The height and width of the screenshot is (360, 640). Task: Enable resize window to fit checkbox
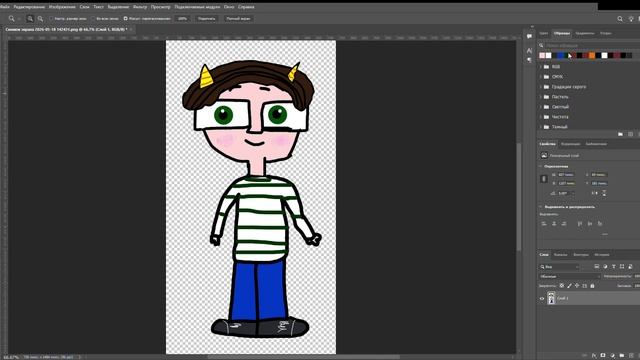(x=51, y=19)
